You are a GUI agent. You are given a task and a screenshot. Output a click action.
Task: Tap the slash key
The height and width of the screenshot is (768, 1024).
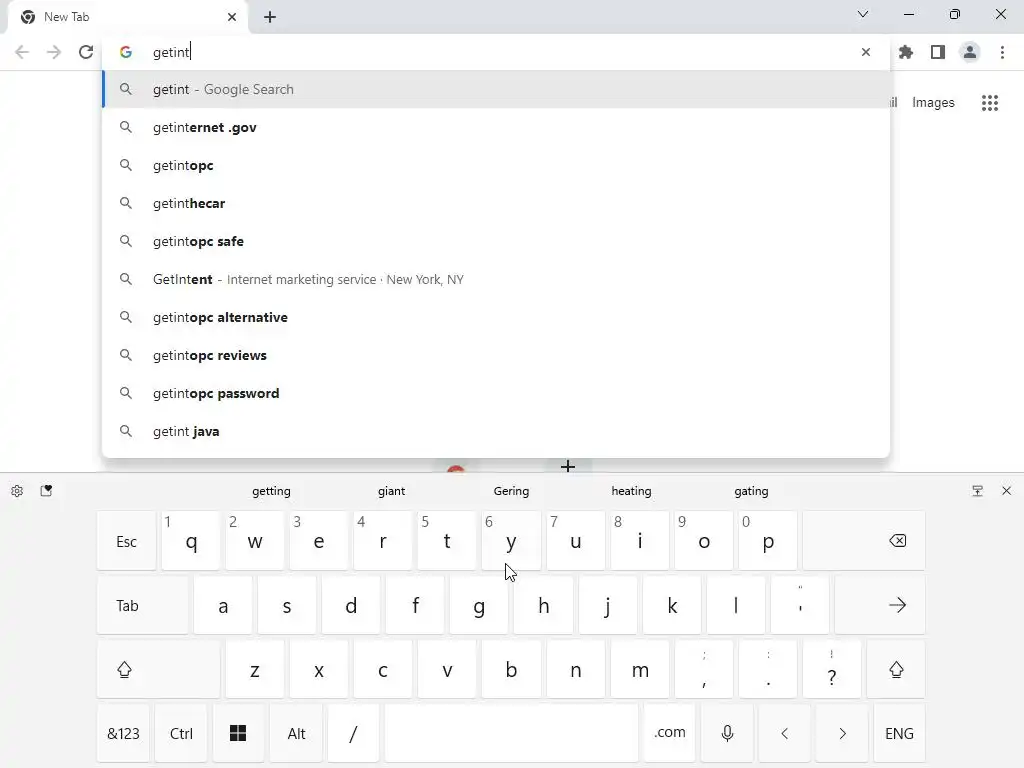(x=353, y=733)
